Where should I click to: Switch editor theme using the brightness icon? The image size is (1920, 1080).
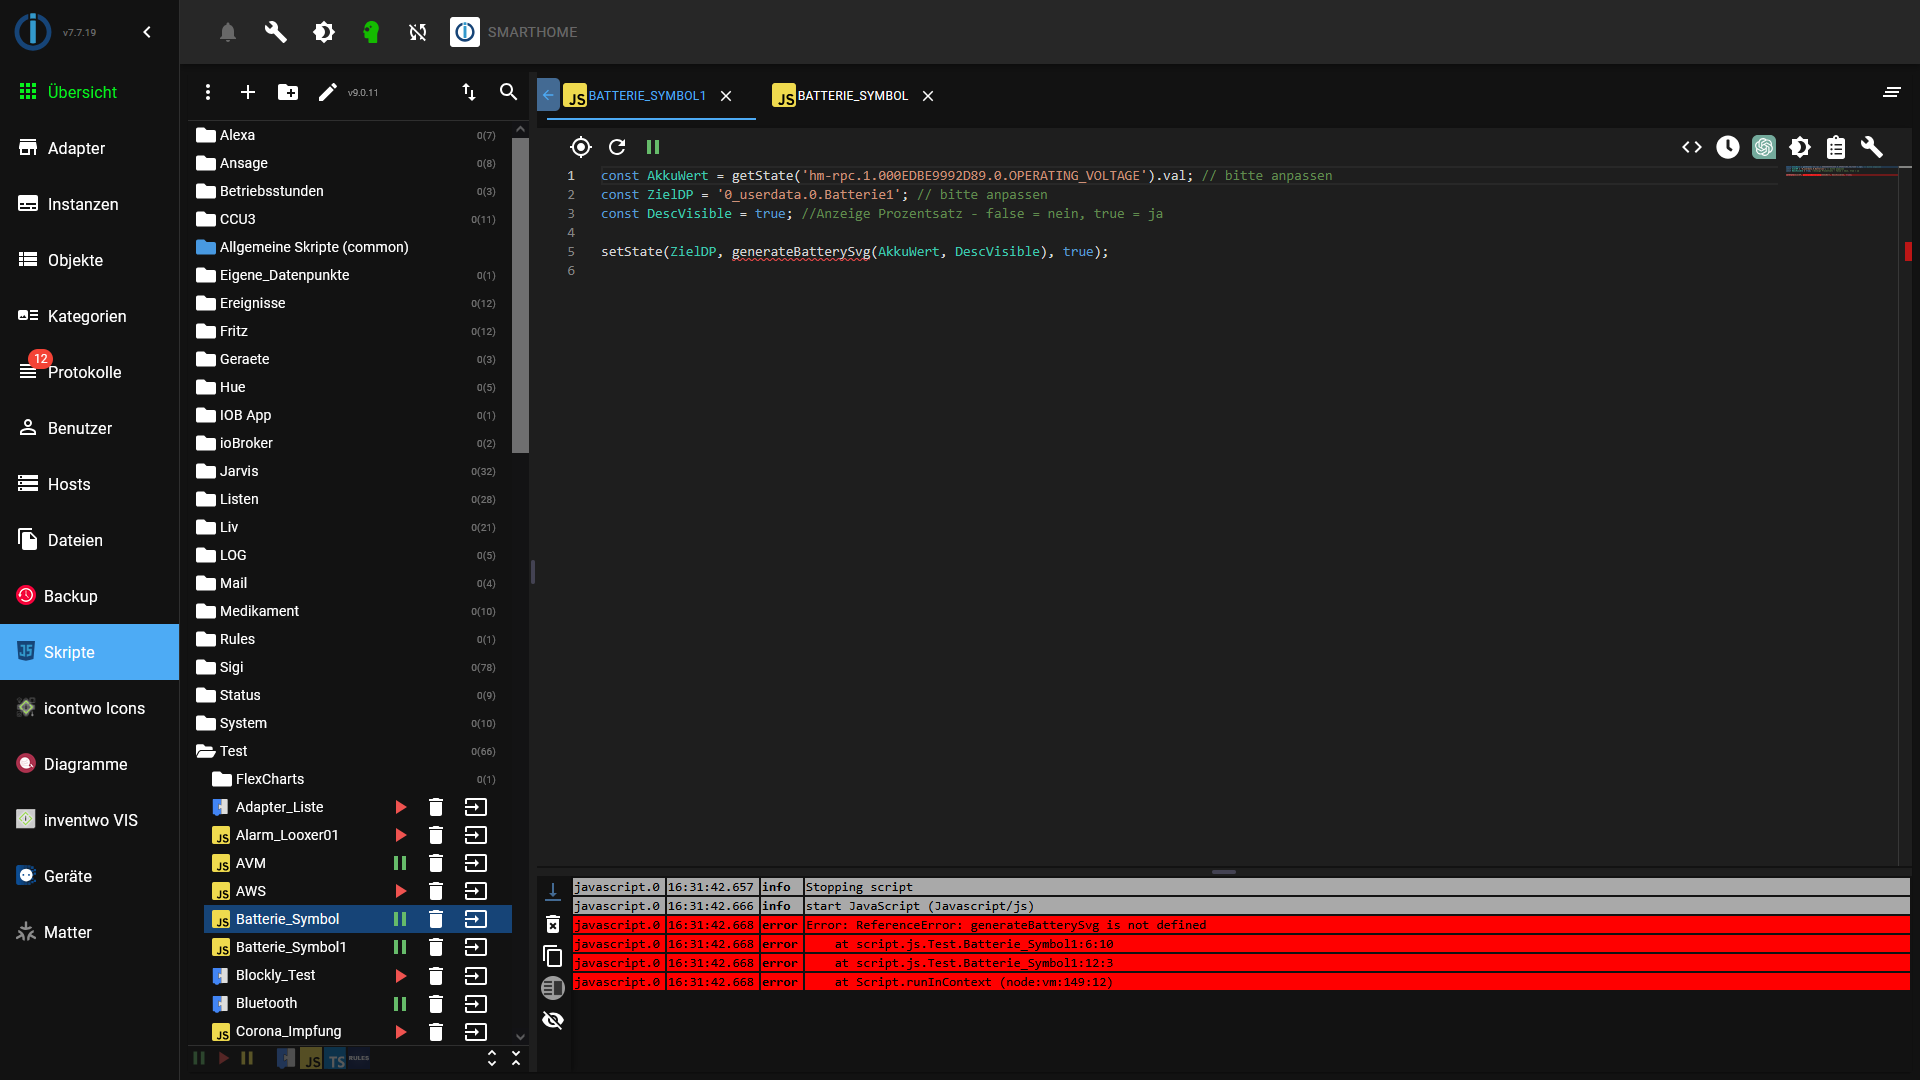pyautogui.click(x=1800, y=147)
